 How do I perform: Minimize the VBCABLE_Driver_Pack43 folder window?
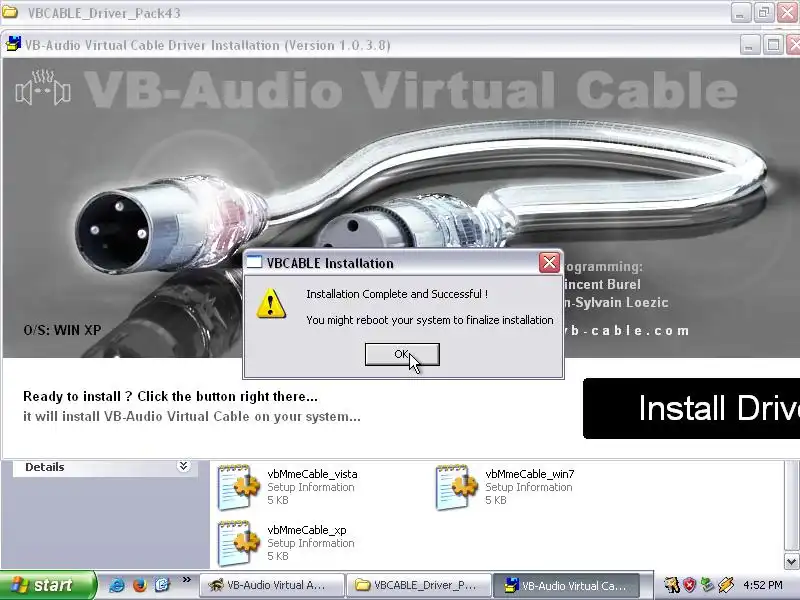click(x=740, y=12)
